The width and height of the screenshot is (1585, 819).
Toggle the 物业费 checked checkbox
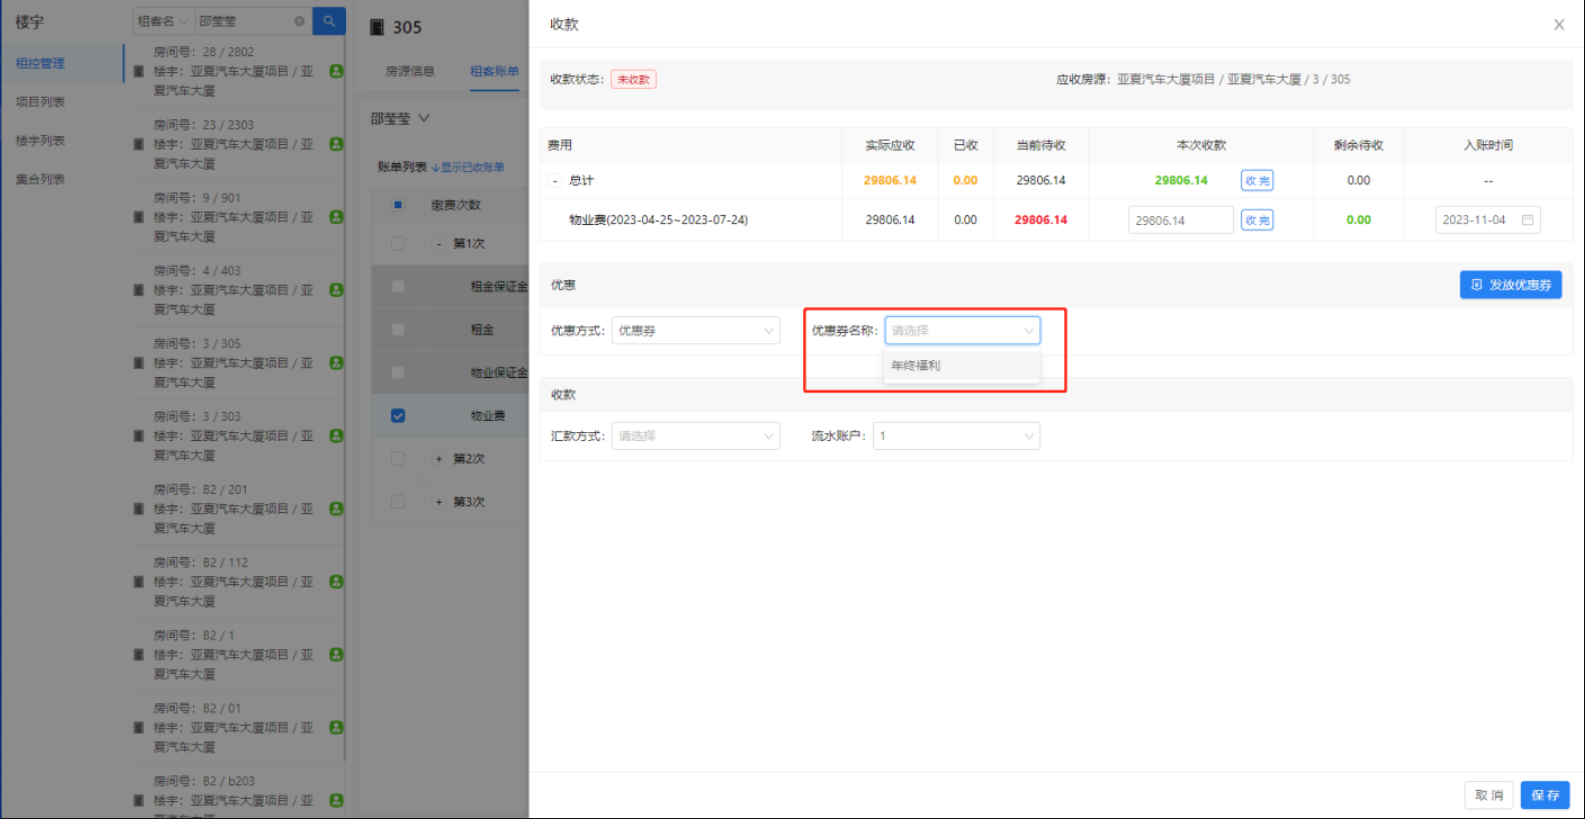(x=398, y=416)
